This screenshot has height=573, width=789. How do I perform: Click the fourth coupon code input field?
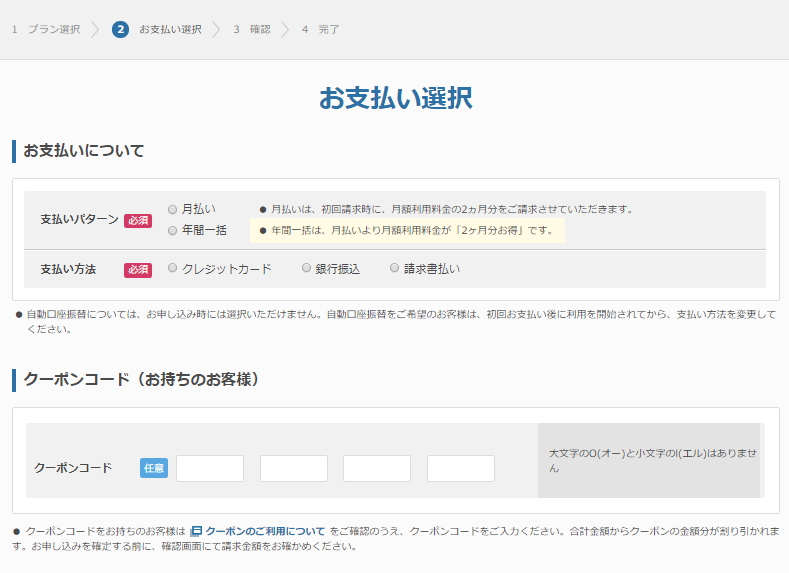point(461,468)
